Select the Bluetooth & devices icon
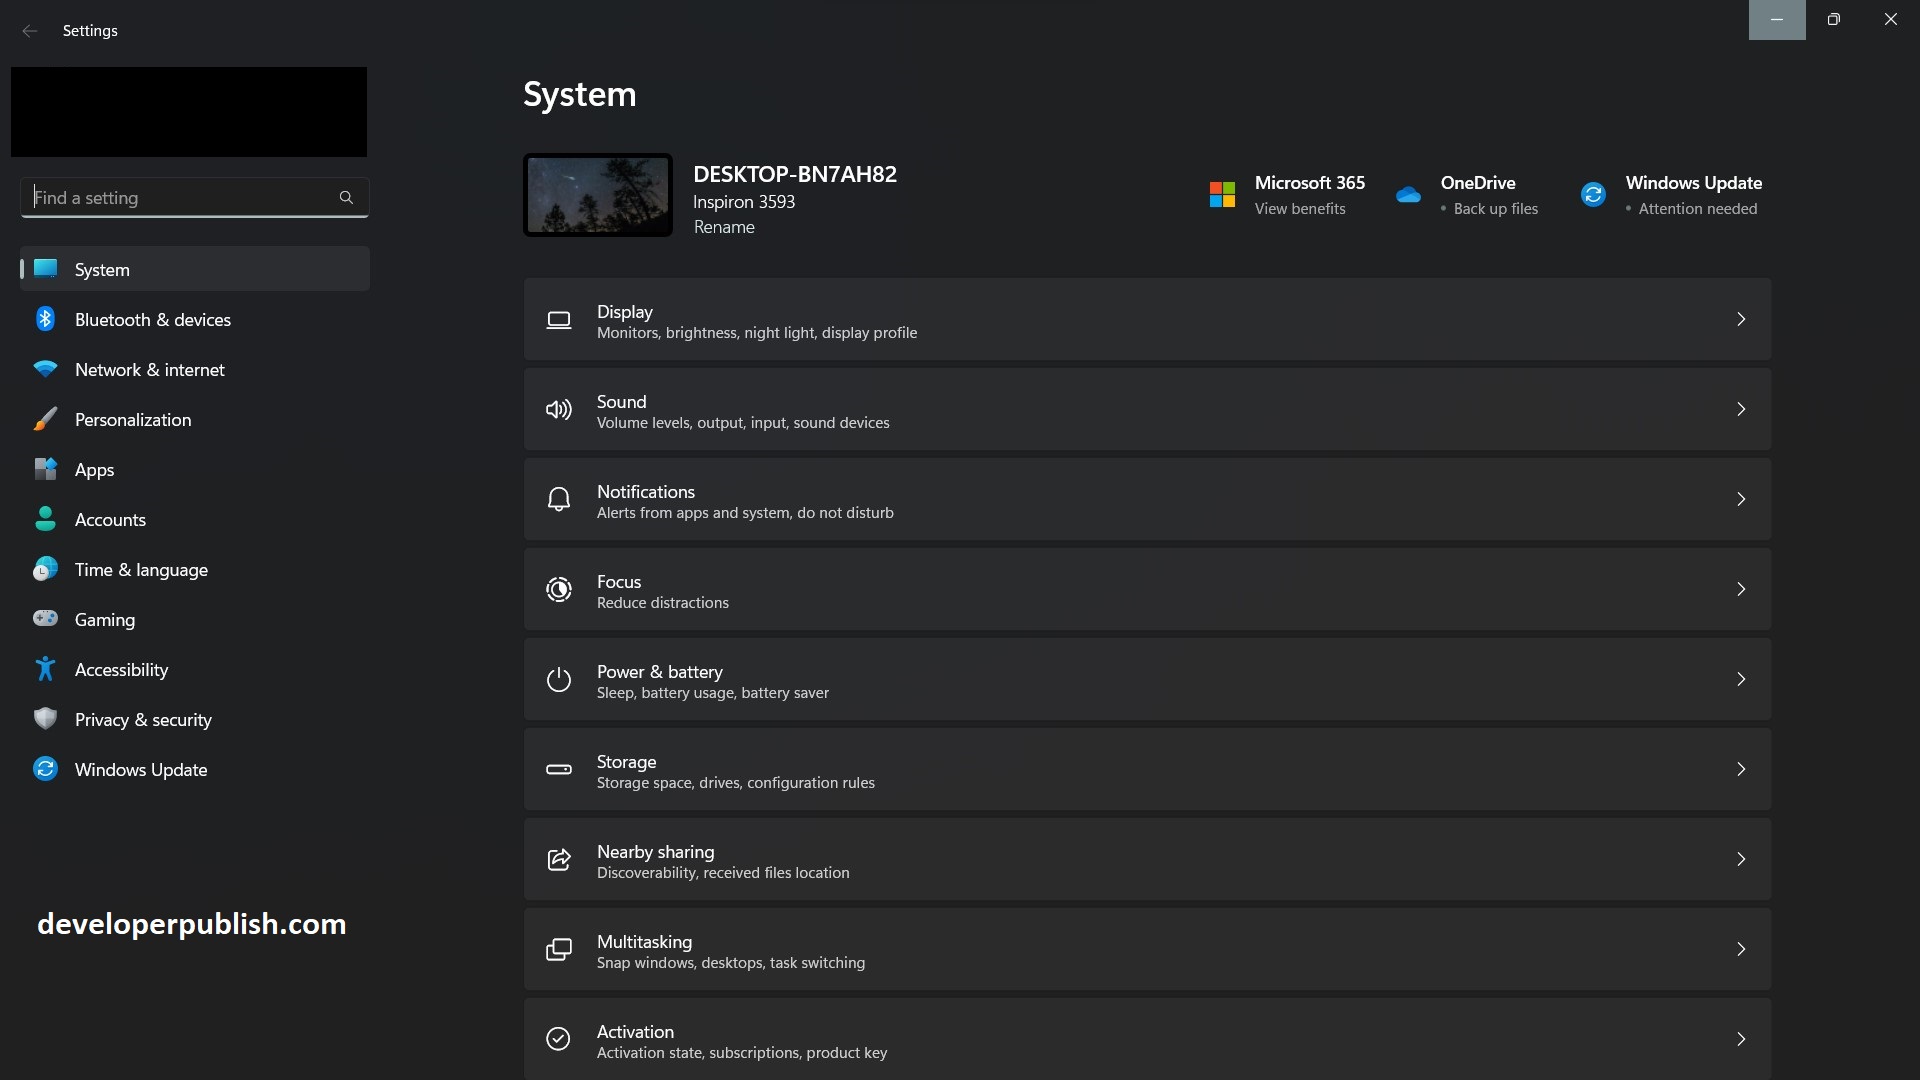 pyautogui.click(x=46, y=319)
